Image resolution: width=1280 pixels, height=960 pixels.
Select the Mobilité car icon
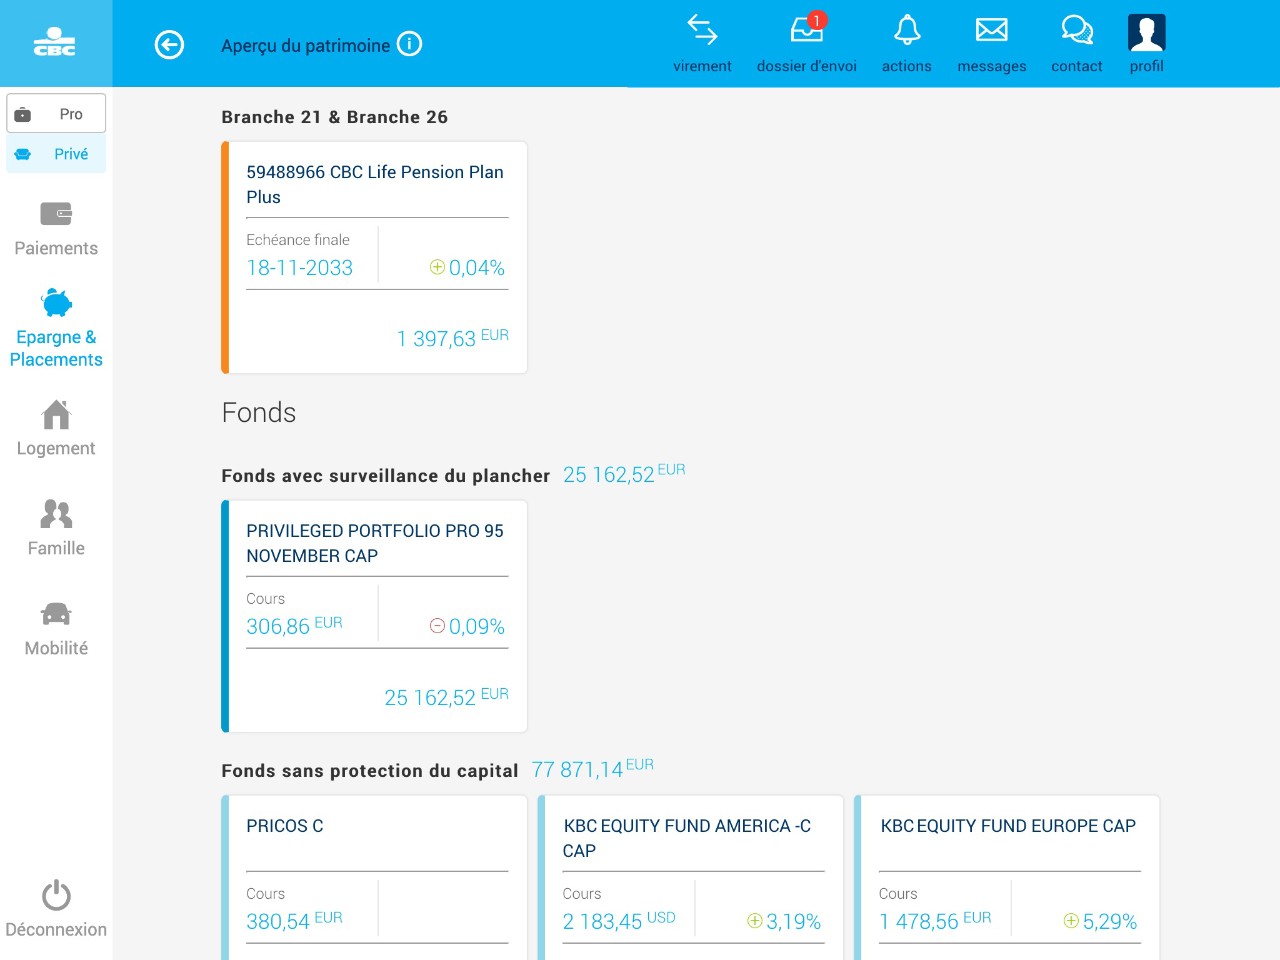click(56, 613)
